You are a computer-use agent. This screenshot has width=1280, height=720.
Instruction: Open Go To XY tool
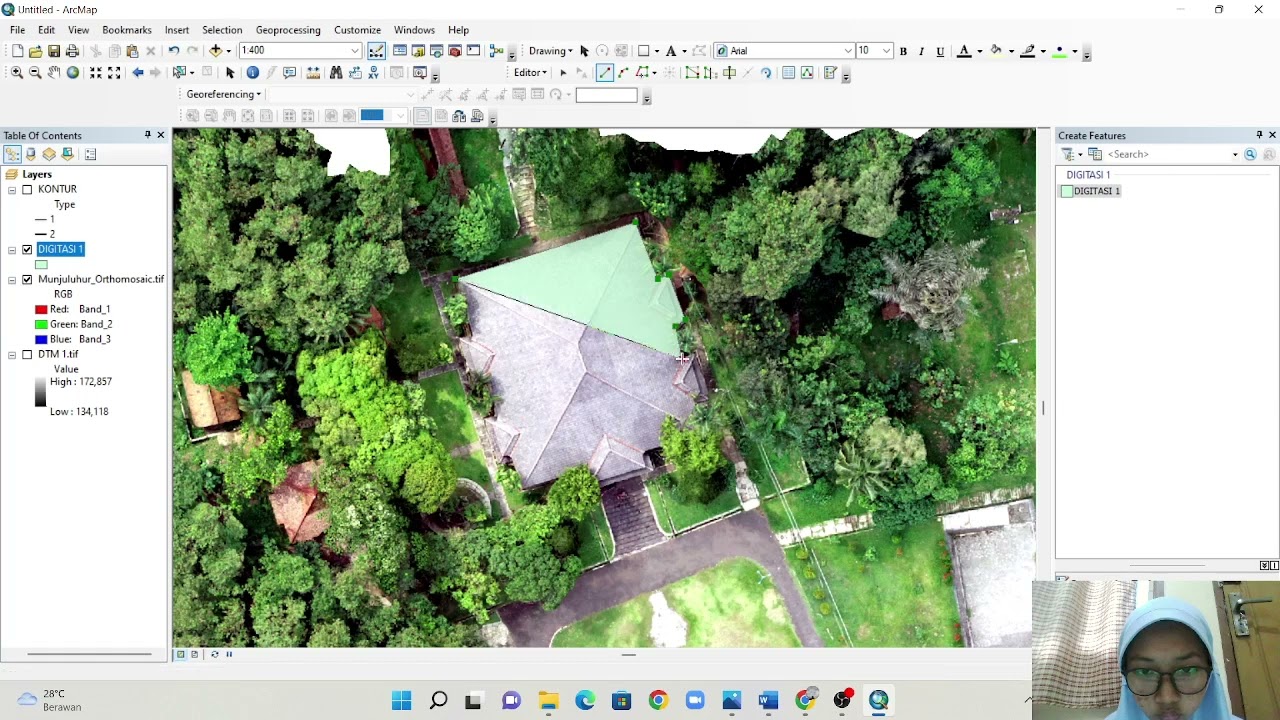[x=374, y=73]
